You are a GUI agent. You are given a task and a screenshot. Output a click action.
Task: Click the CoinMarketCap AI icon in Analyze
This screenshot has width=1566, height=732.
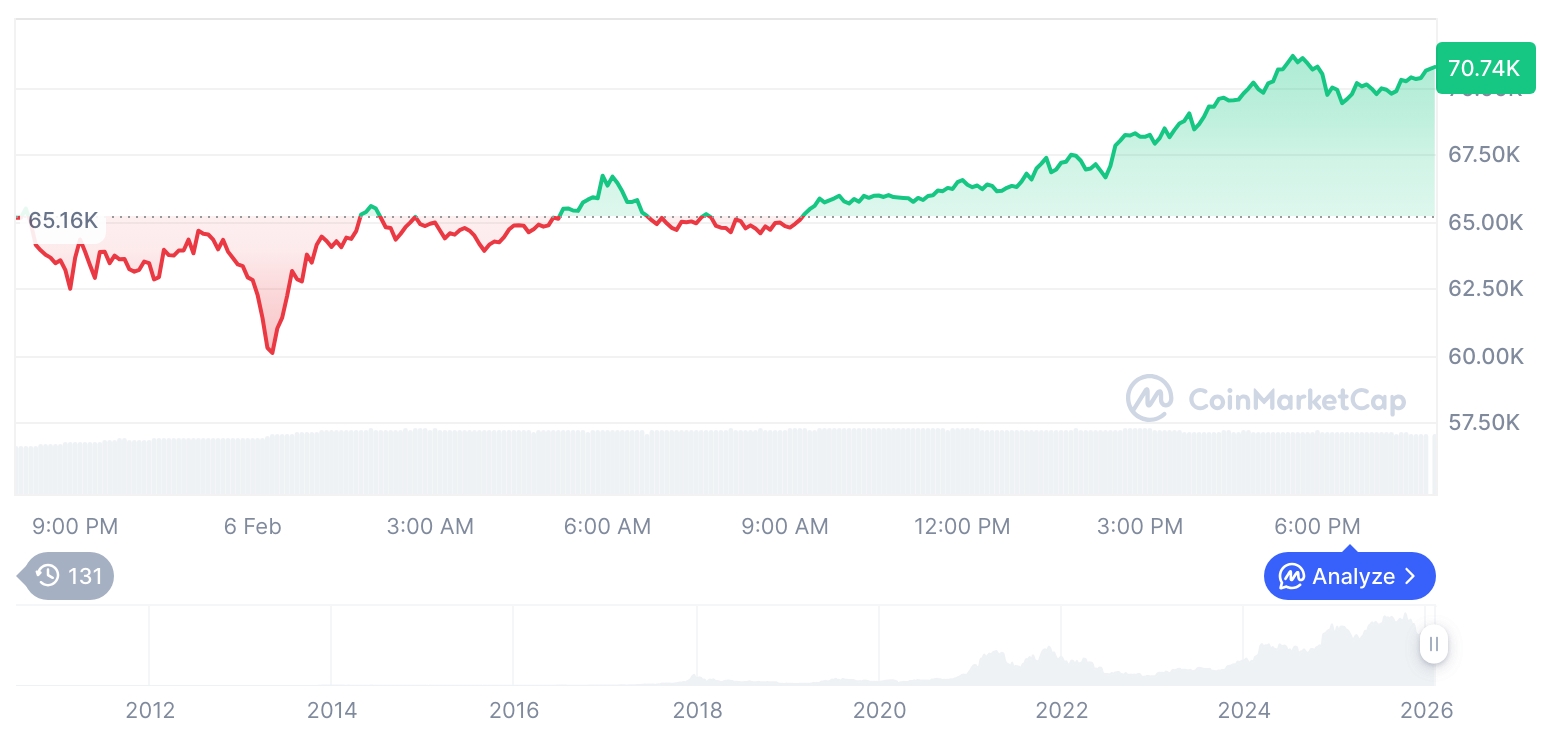click(x=1292, y=576)
